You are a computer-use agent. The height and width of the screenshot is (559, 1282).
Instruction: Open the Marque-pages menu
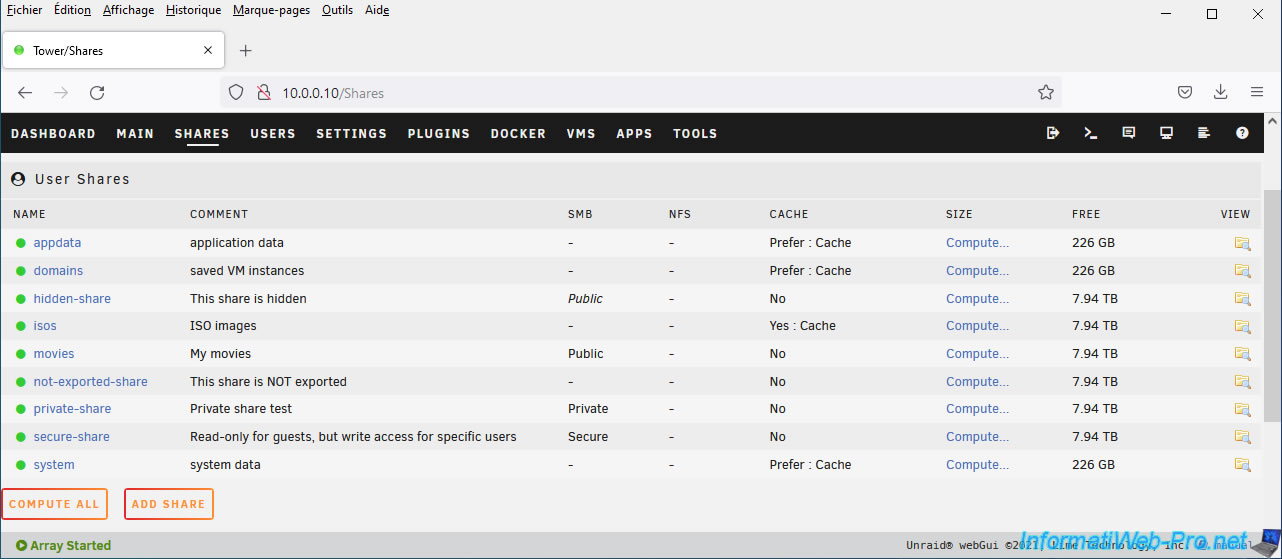(x=271, y=10)
